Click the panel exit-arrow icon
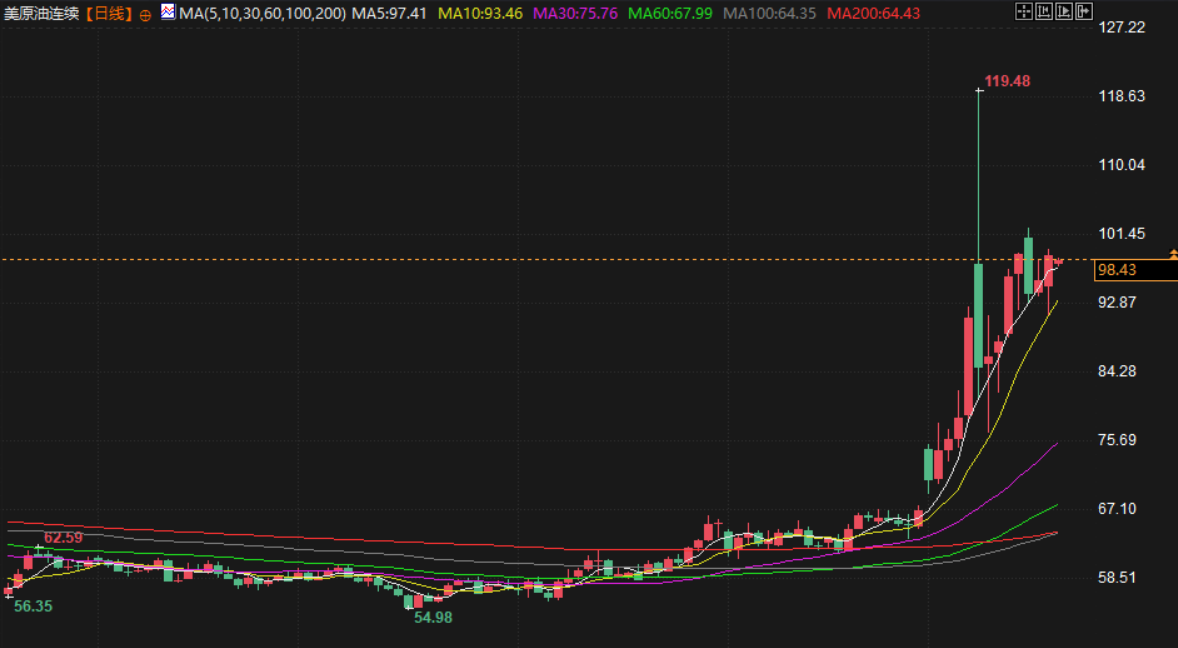The height and width of the screenshot is (648, 1178). [1084, 11]
